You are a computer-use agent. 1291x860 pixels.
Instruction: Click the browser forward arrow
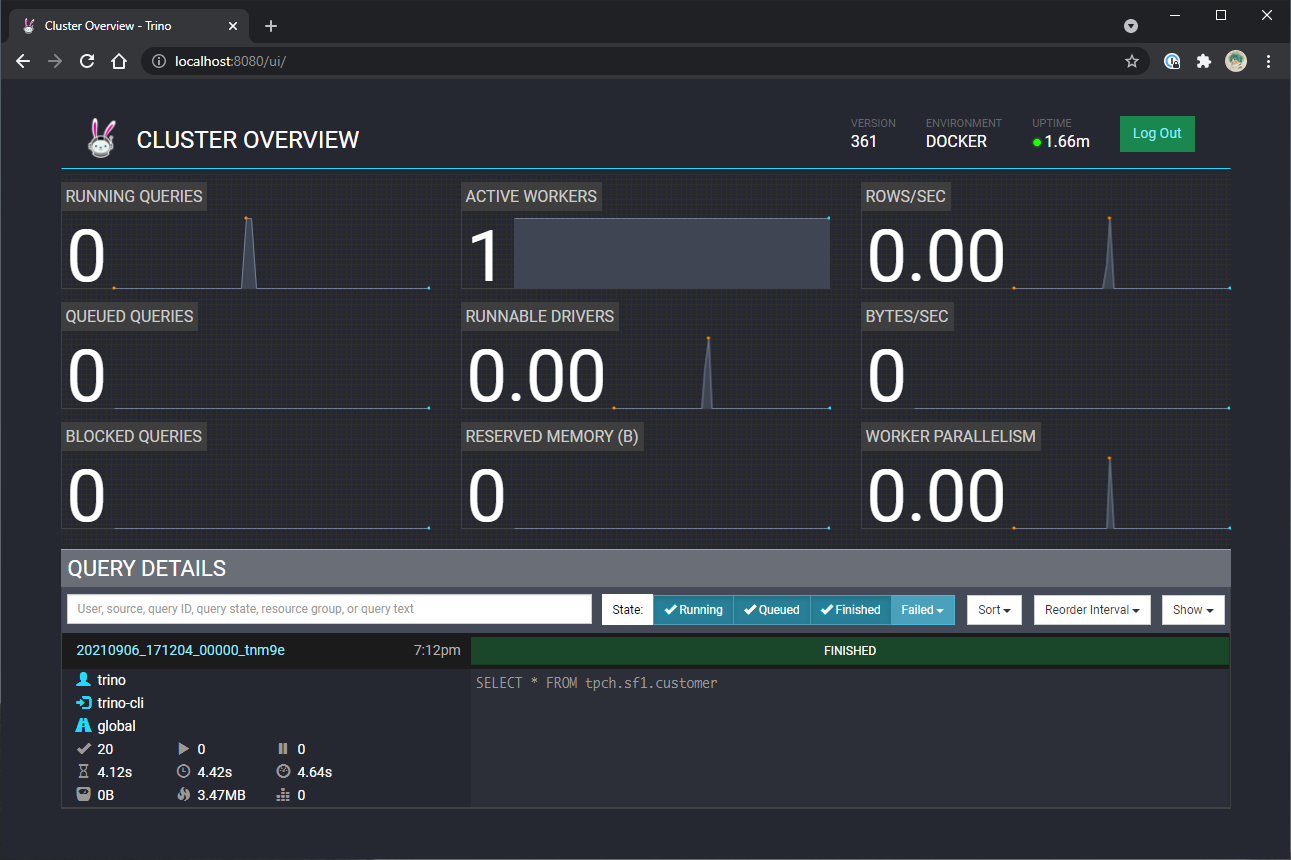click(55, 61)
